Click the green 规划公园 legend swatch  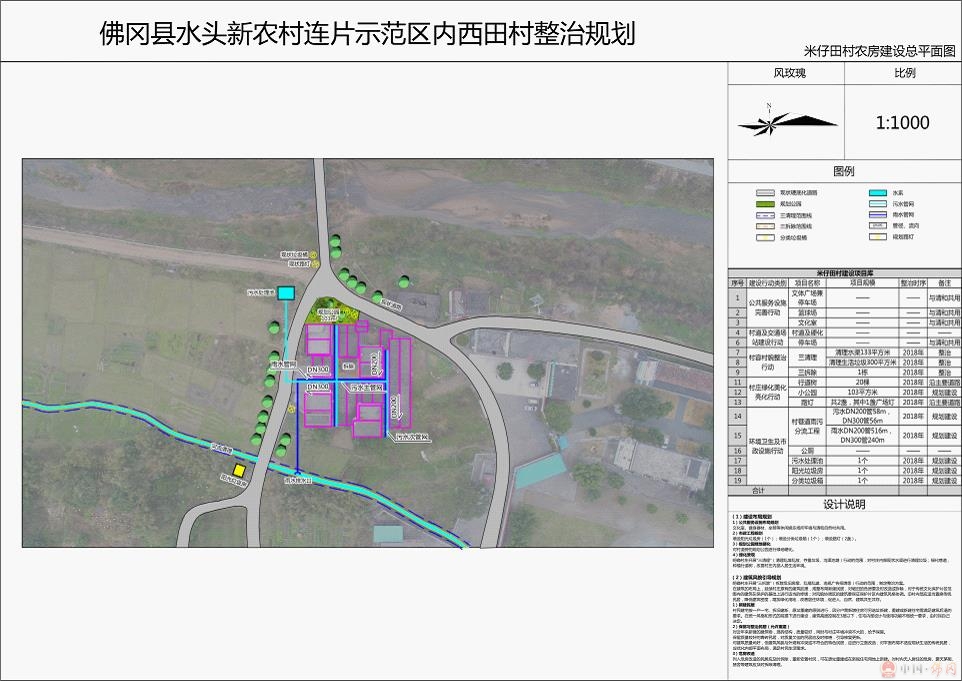coord(767,203)
